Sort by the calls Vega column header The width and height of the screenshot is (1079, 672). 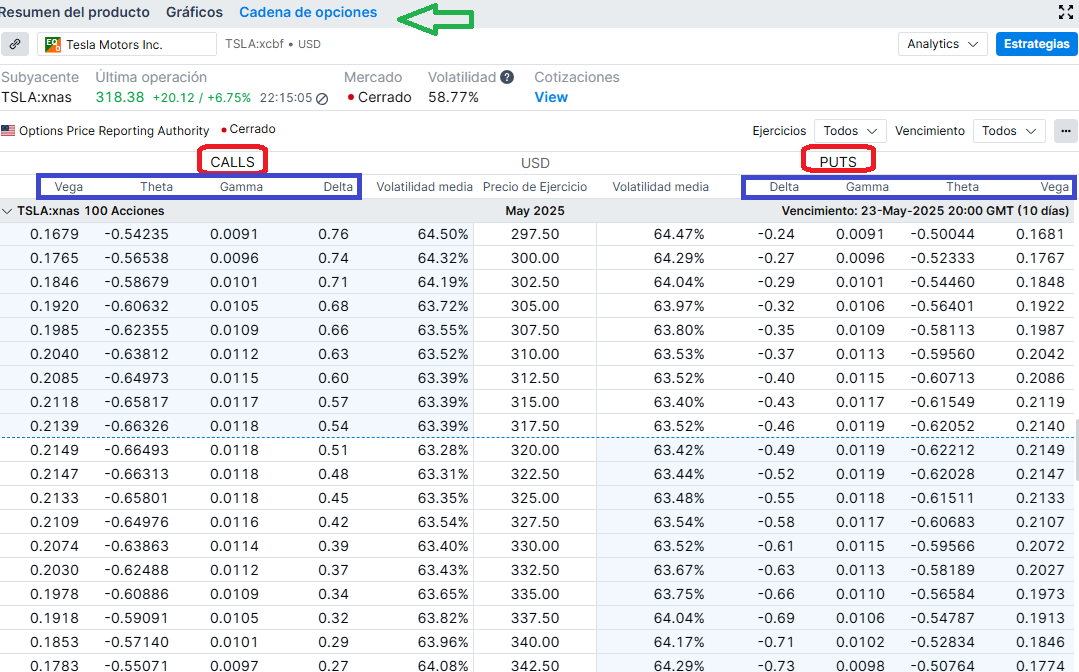pos(69,187)
